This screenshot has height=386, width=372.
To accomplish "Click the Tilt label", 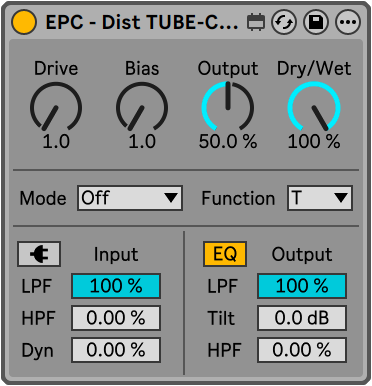I will [221, 318].
